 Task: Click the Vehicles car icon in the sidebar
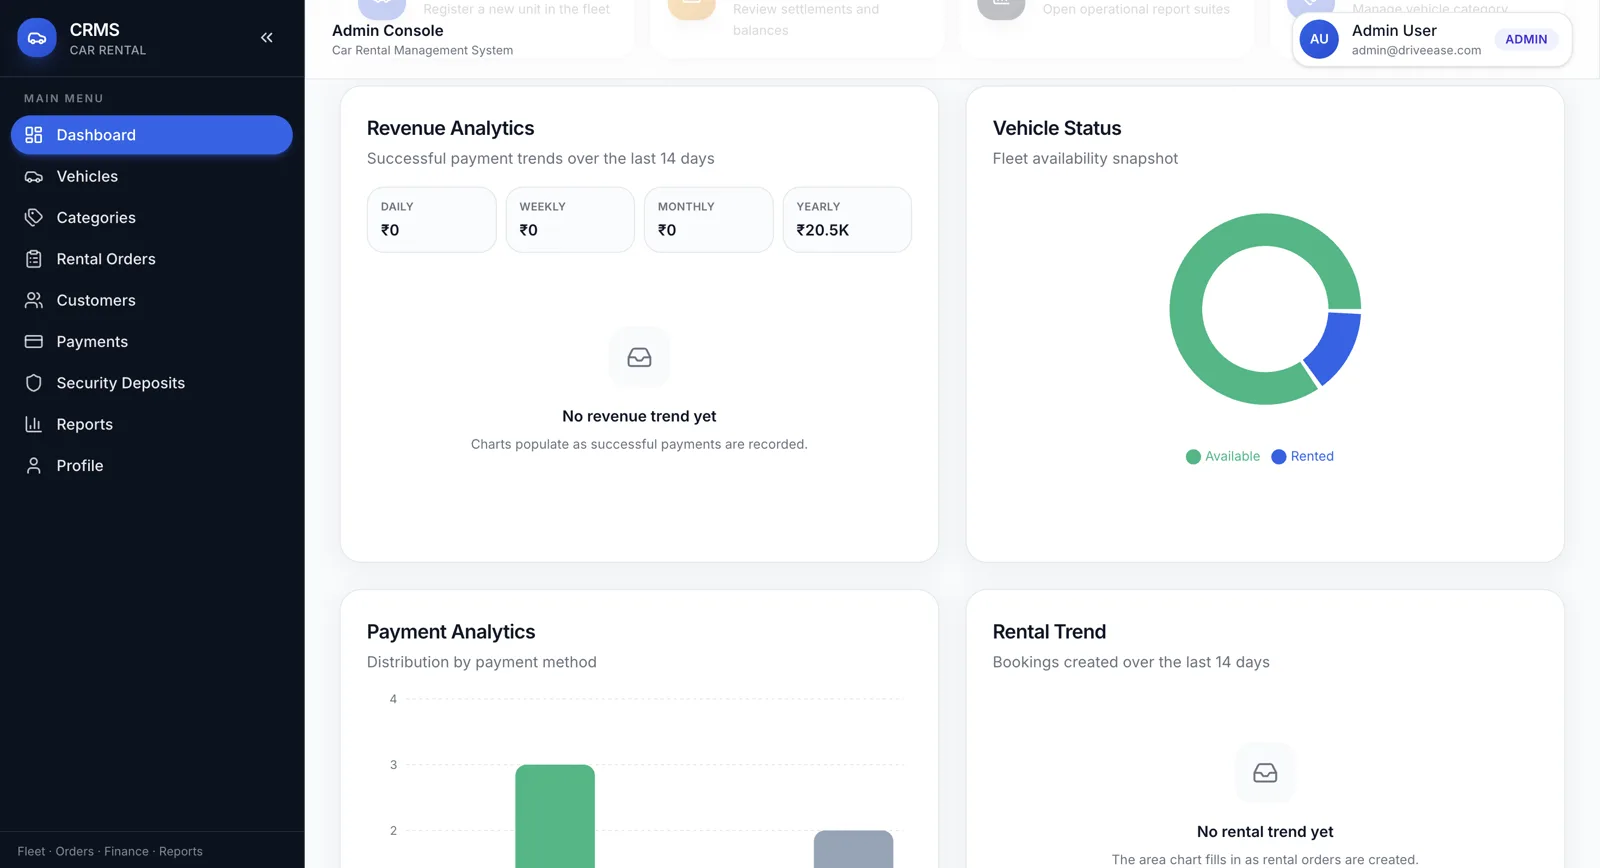34,177
